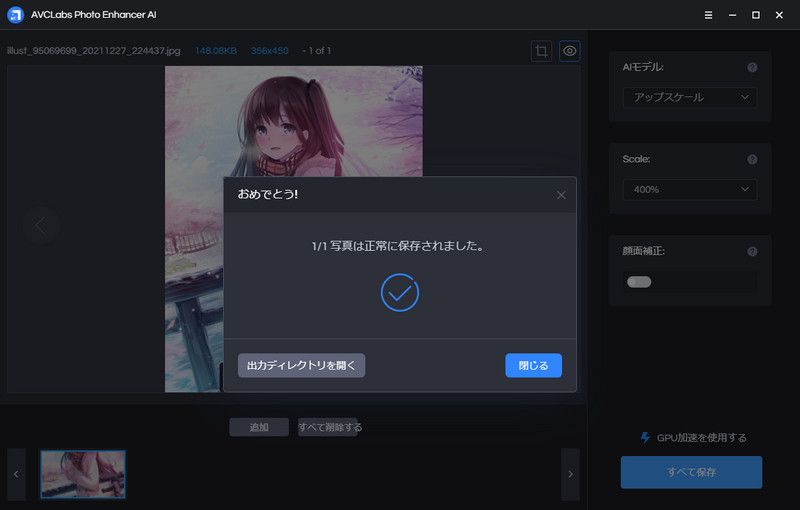Go to previous image with left arrow
This screenshot has width=800, height=510.
point(40,225)
